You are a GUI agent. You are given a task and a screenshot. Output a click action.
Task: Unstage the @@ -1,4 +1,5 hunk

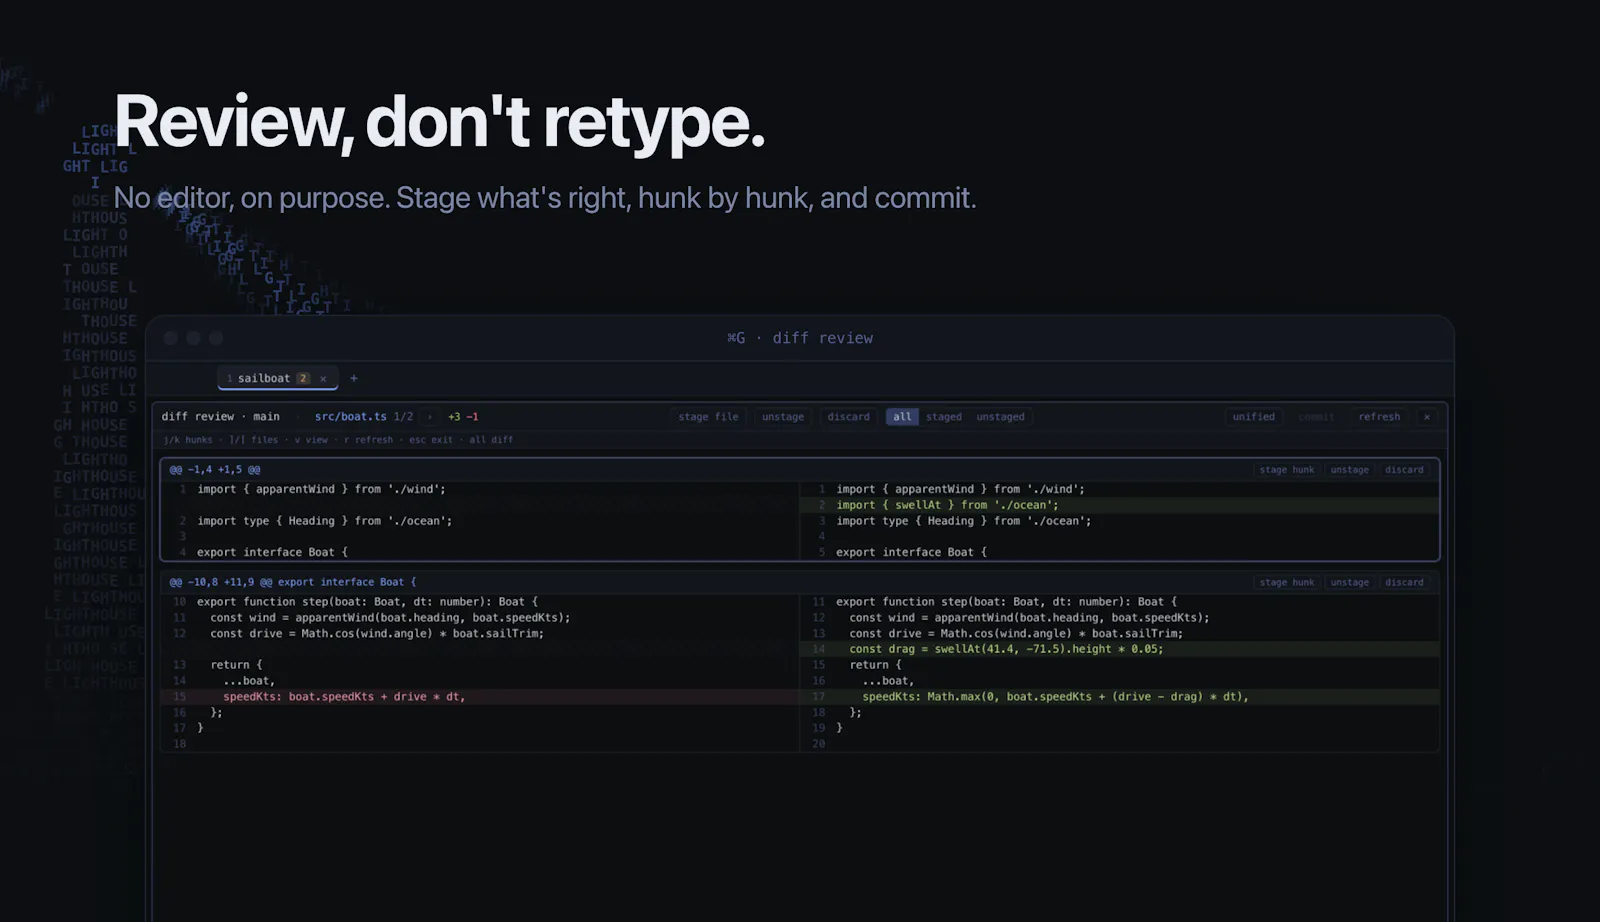[x=1349, y=470]
